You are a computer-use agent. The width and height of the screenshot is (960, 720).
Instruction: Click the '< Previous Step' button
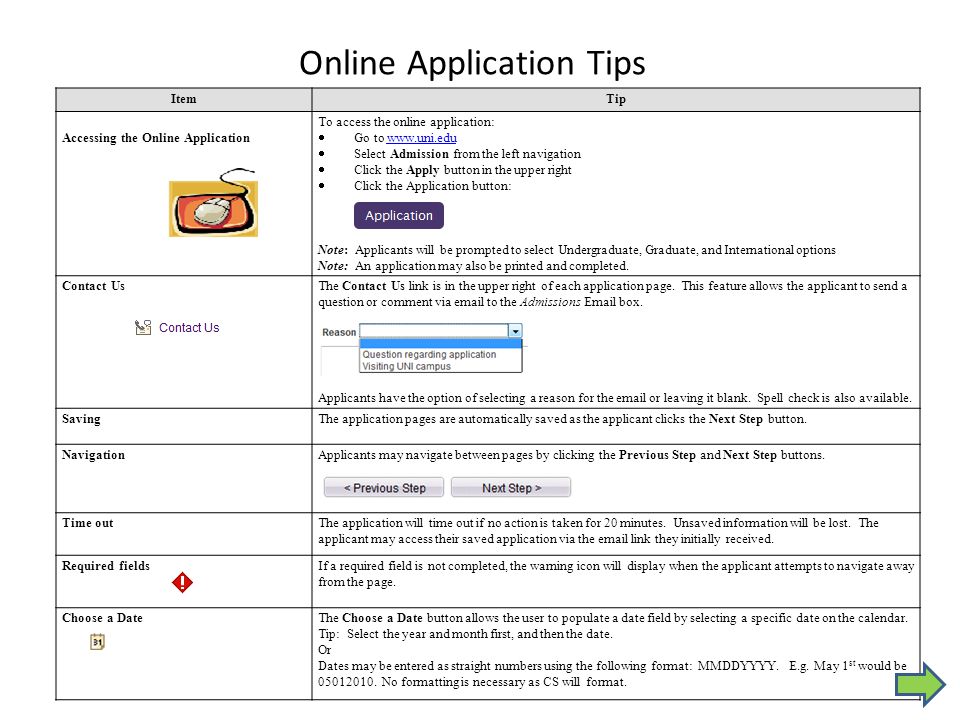point(384,488)
